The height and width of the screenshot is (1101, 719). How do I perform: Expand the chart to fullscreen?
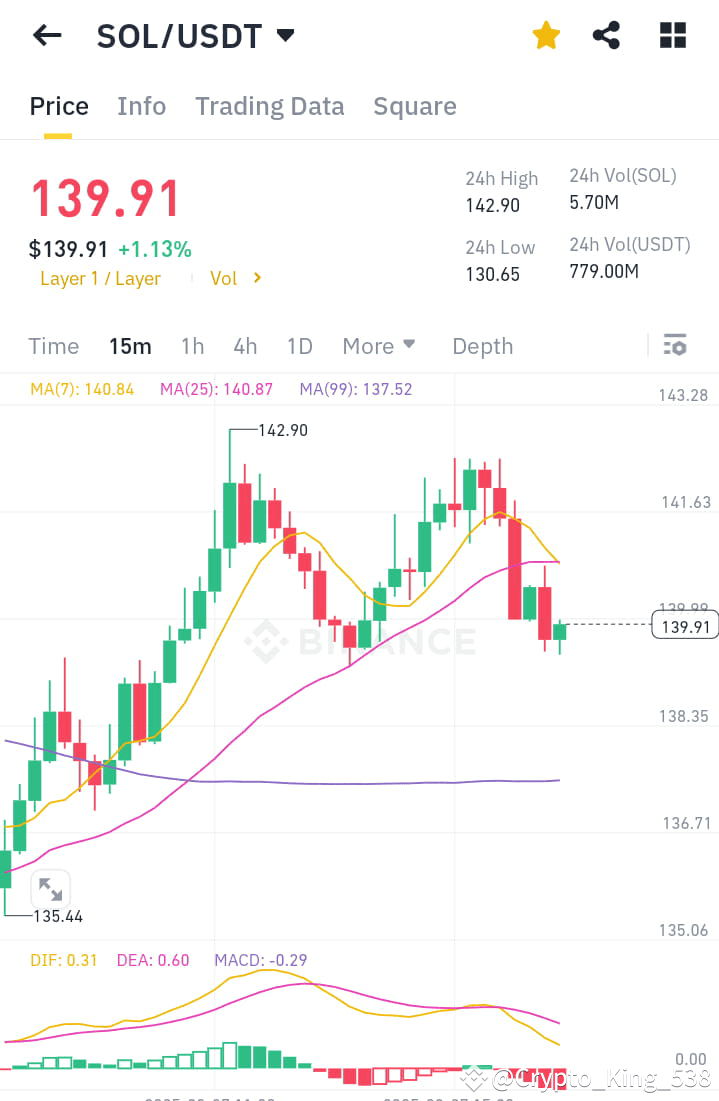(50, 888)
